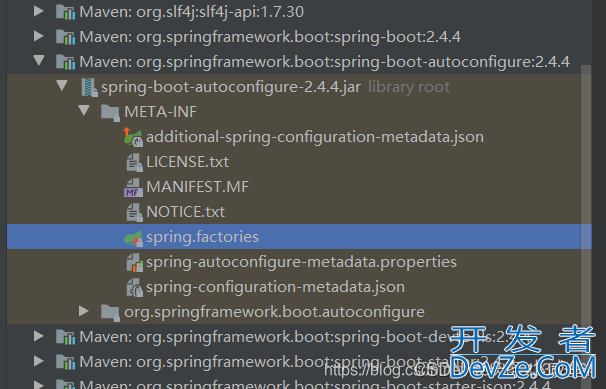The image size is (606, 389).
Task: Click the org.springframework.boot.autoconfigure package folder icon
Action: pos(110,313)
